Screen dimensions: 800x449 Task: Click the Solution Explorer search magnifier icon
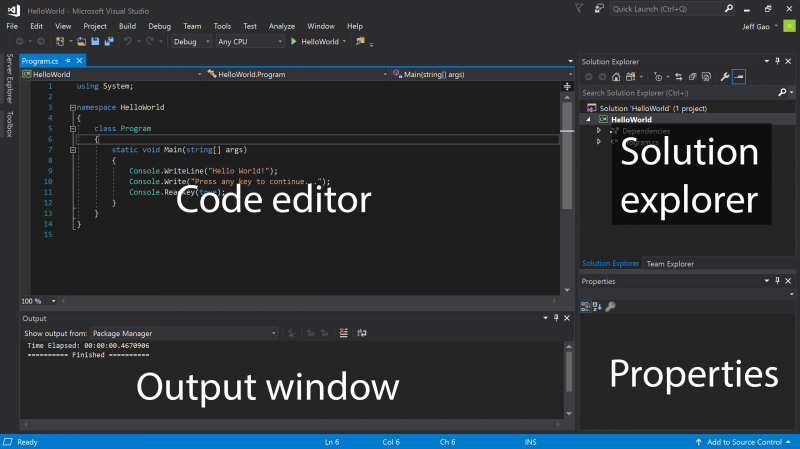[x=782, y=92]
